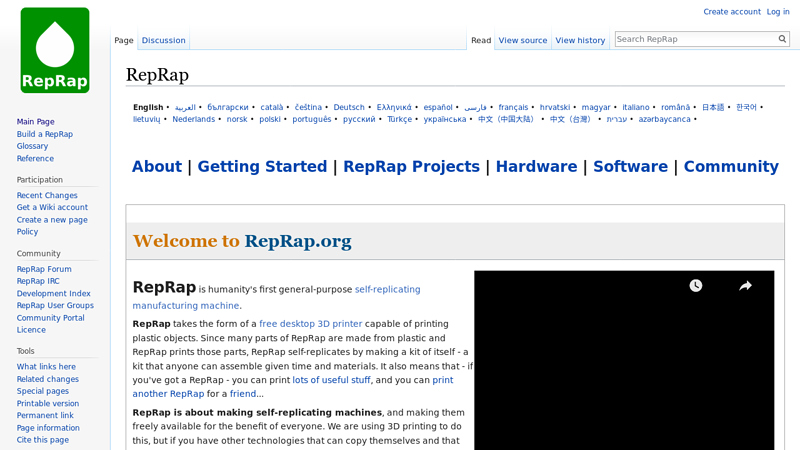Open the Log in link
The image size is (800, 450).
pyautogui.click(x=778, y=12)
